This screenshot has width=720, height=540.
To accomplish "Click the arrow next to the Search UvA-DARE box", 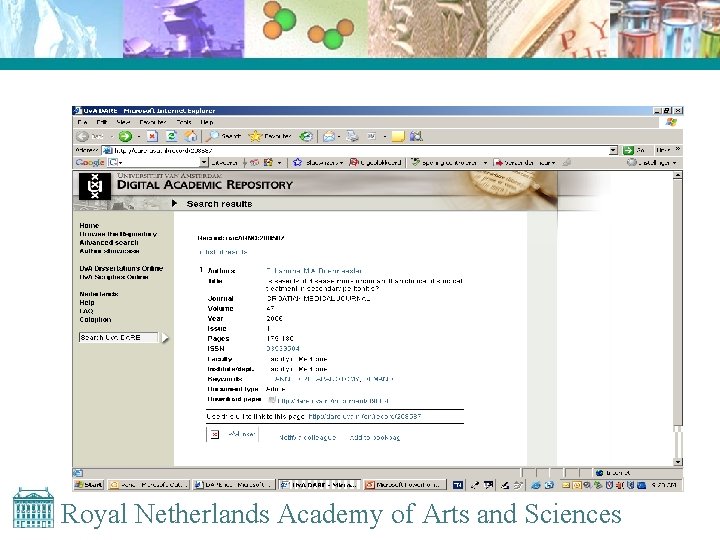I will coord(165,338).
